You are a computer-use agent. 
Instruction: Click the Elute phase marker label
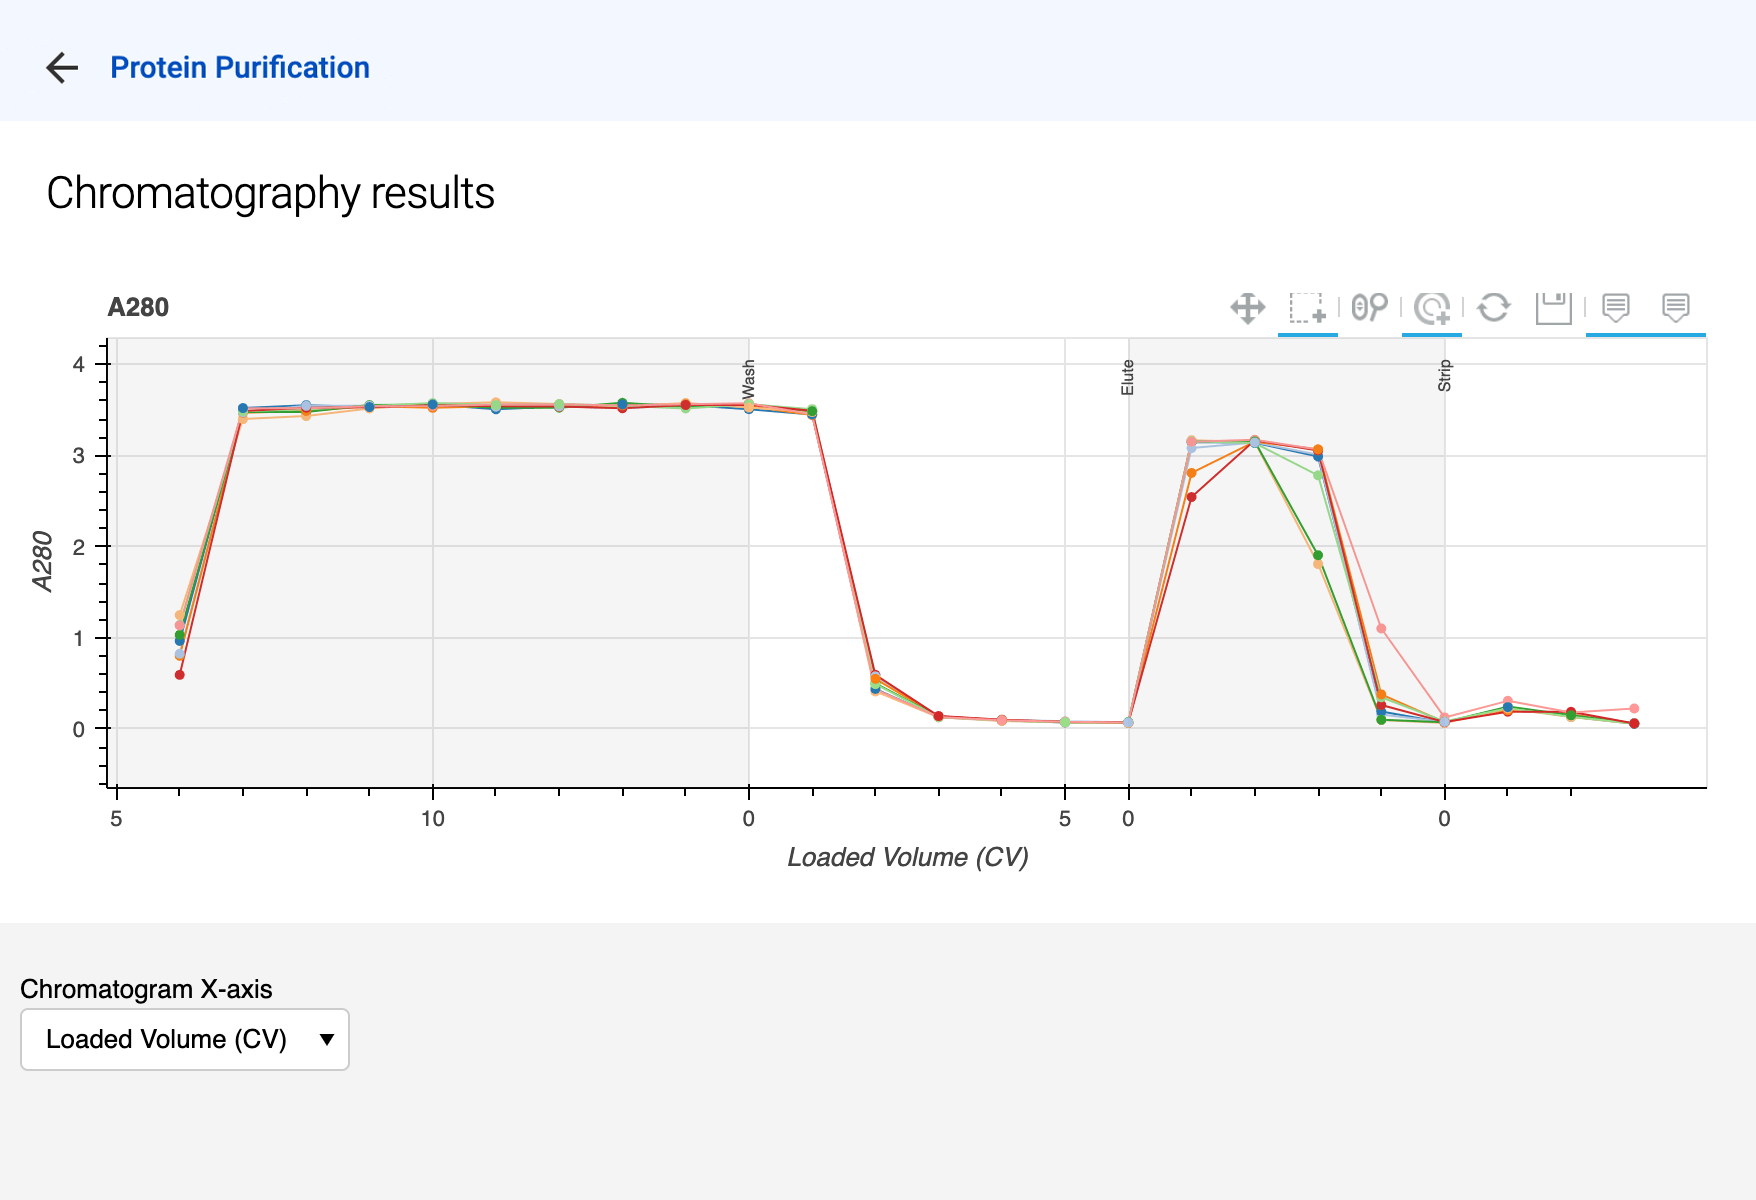[x=1128, y=377]
